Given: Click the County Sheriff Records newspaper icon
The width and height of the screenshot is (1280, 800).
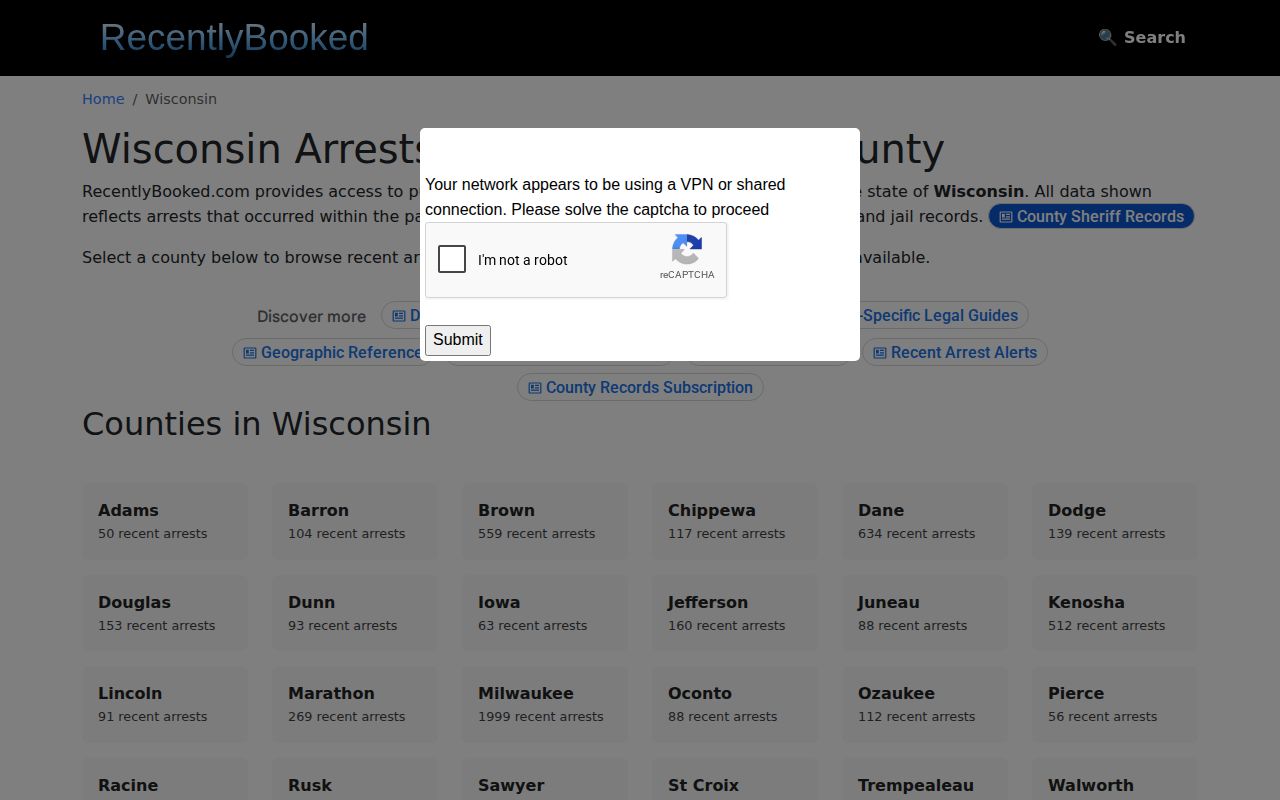Looking at the screenshot, I should (1006, 217).
